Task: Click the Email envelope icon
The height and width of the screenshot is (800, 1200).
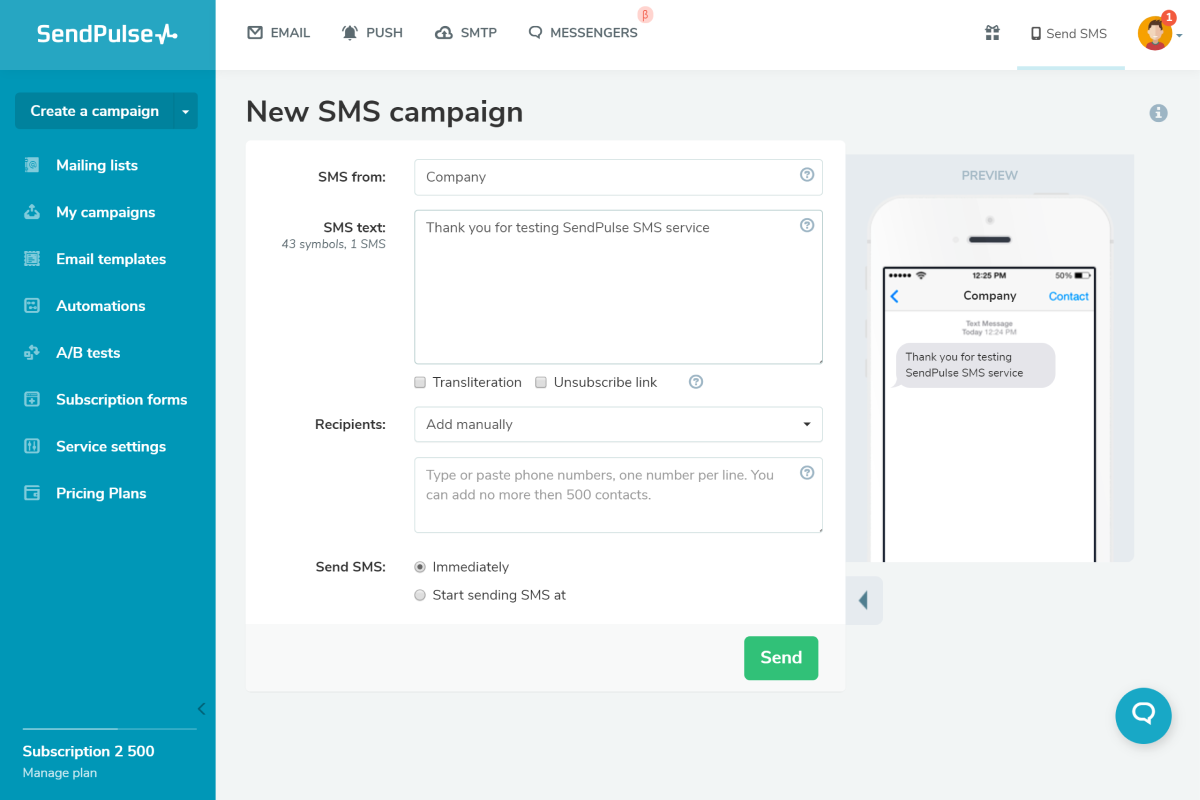Action: pyautogui.click(x=255, y=33)
